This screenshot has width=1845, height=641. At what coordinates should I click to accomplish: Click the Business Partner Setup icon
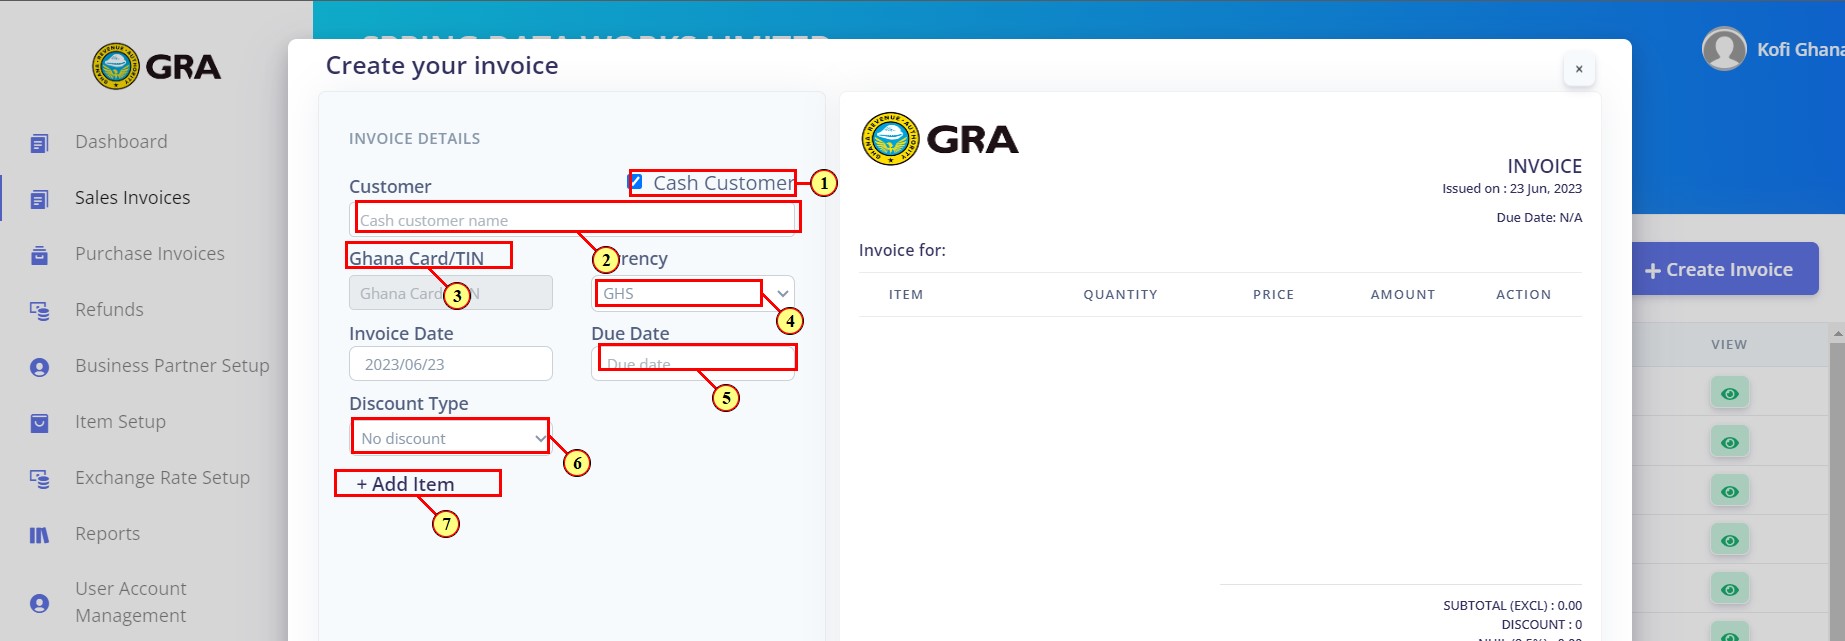point(39,367)
